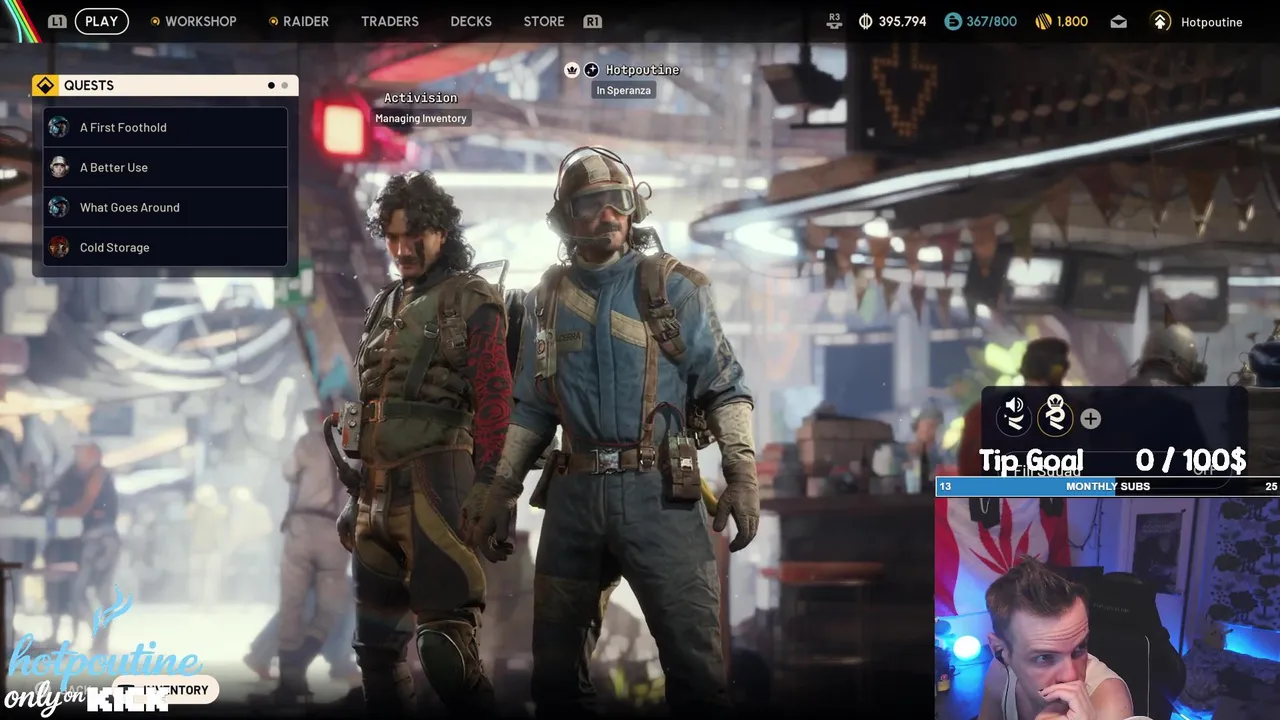Click the R3 stick prompt icon
This screenshot has width=1280, height=720.
point(835,21)
